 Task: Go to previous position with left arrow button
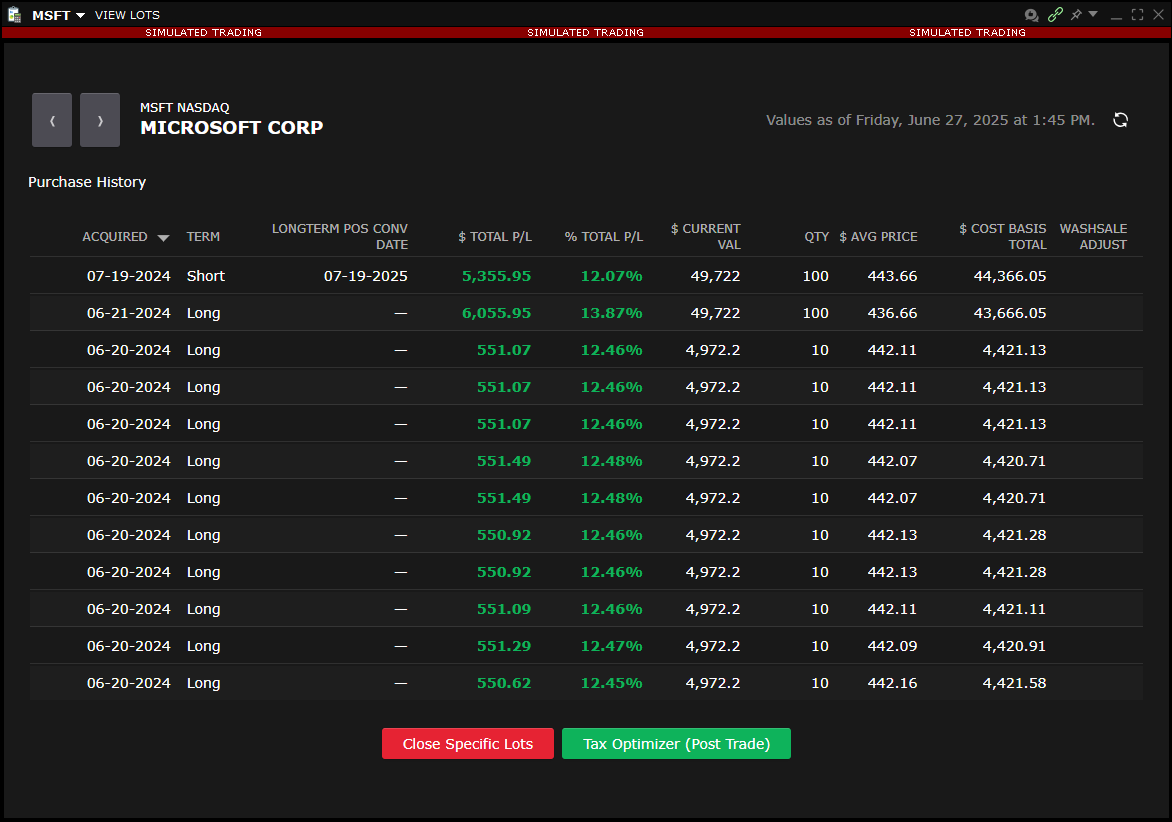pos(52,120)
